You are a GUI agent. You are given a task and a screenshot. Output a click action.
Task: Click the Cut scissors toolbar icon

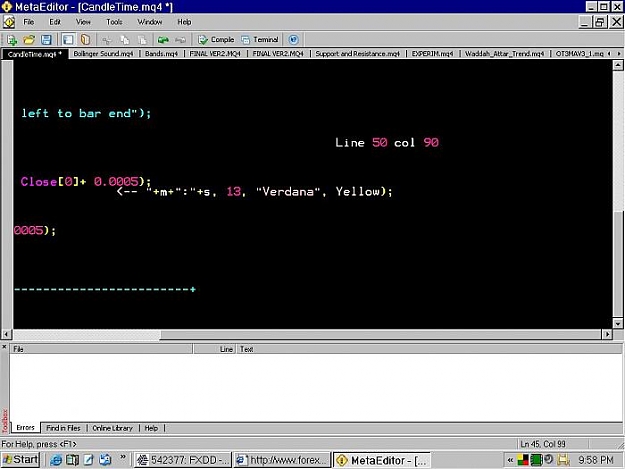(x=106, y=39)
